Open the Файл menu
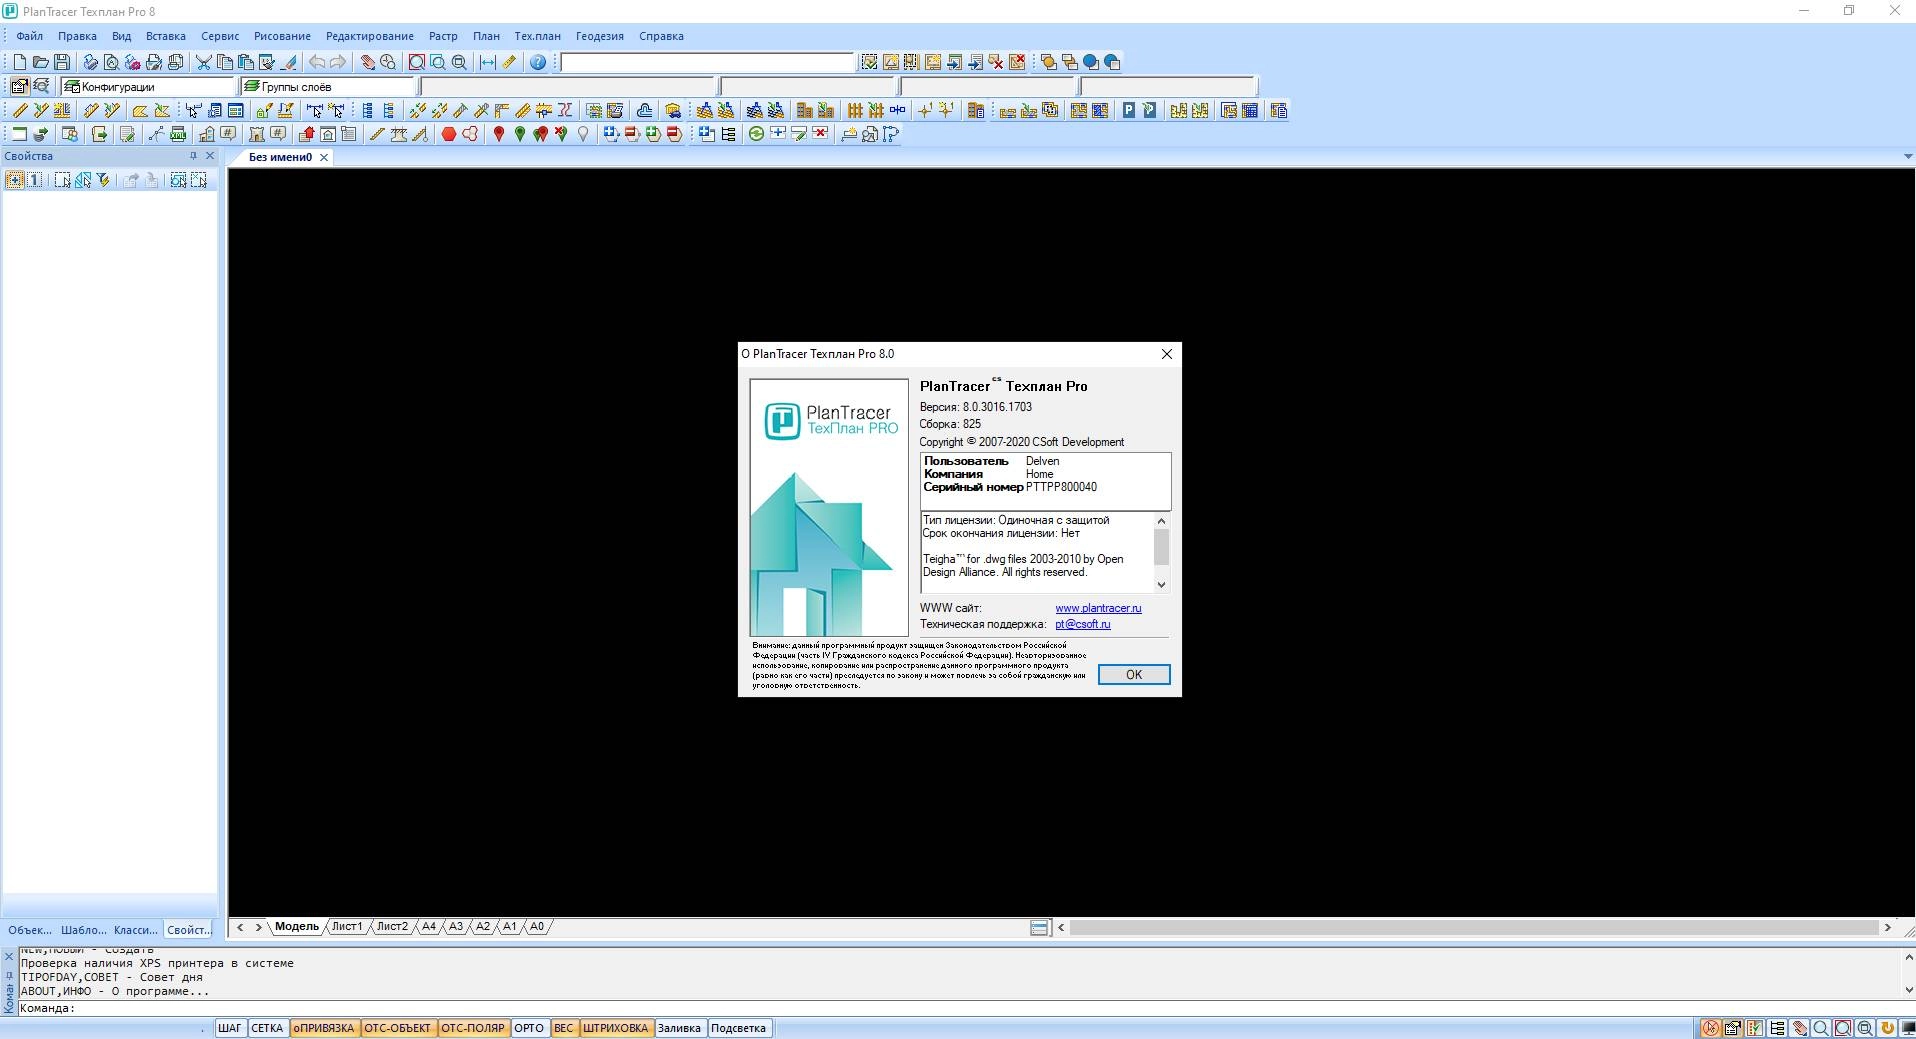1916x1039 pixels. pos(29,36)
